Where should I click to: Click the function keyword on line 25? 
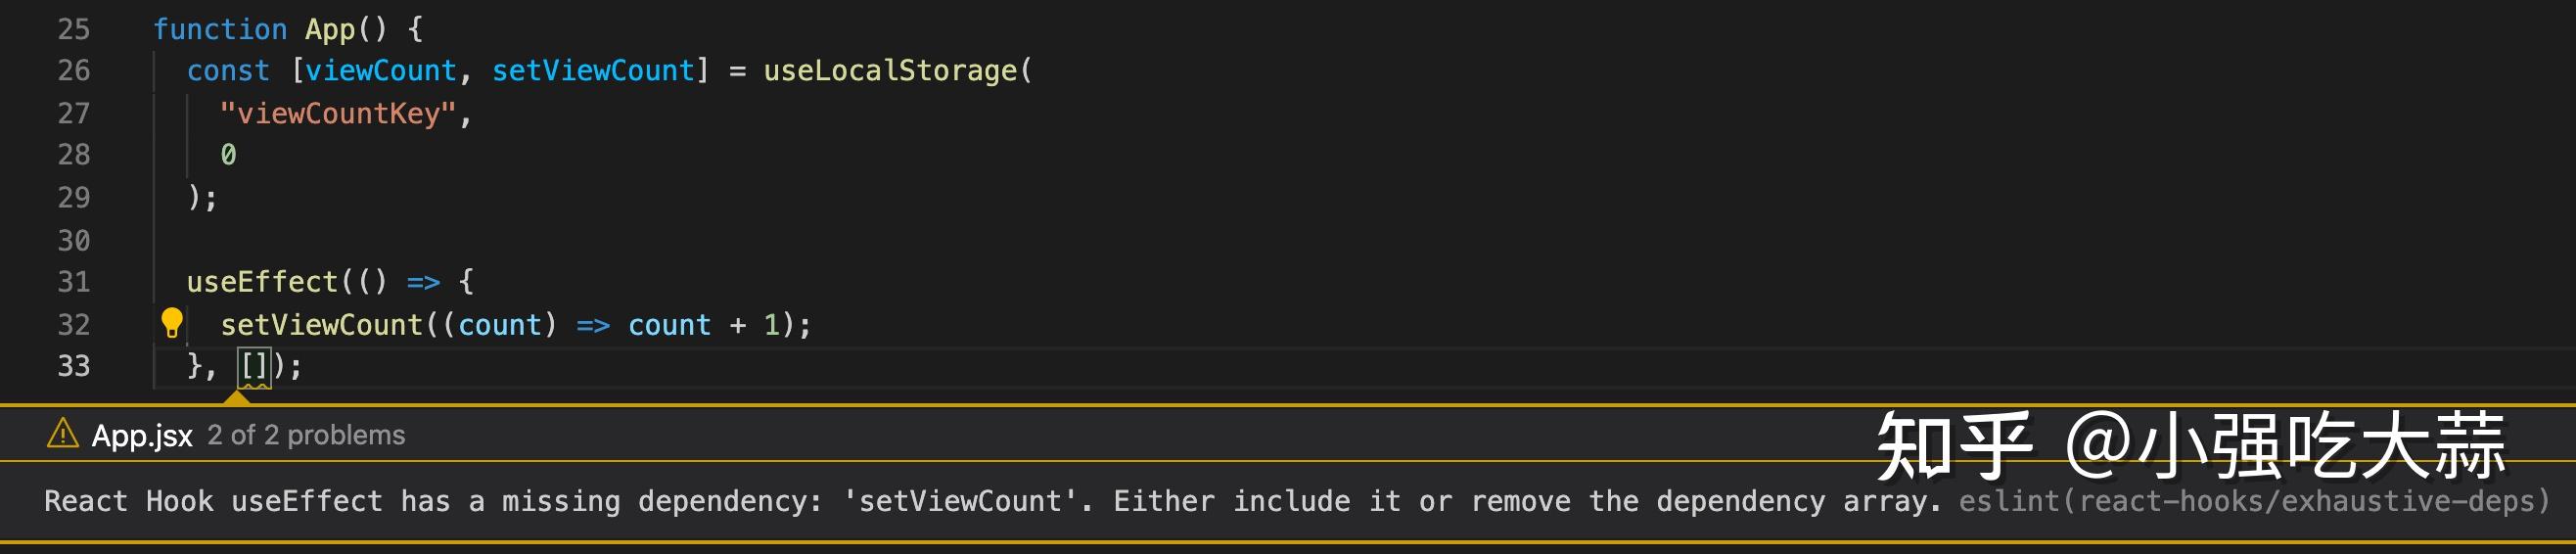(x=220, y=29)
